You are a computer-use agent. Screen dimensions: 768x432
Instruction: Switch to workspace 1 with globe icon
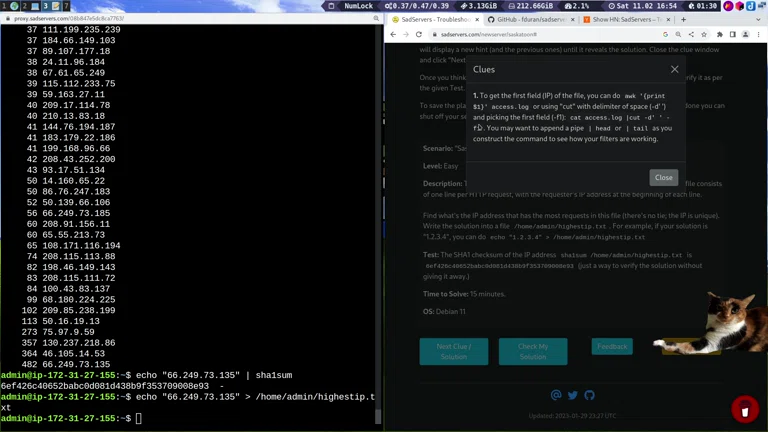[10, 6]
